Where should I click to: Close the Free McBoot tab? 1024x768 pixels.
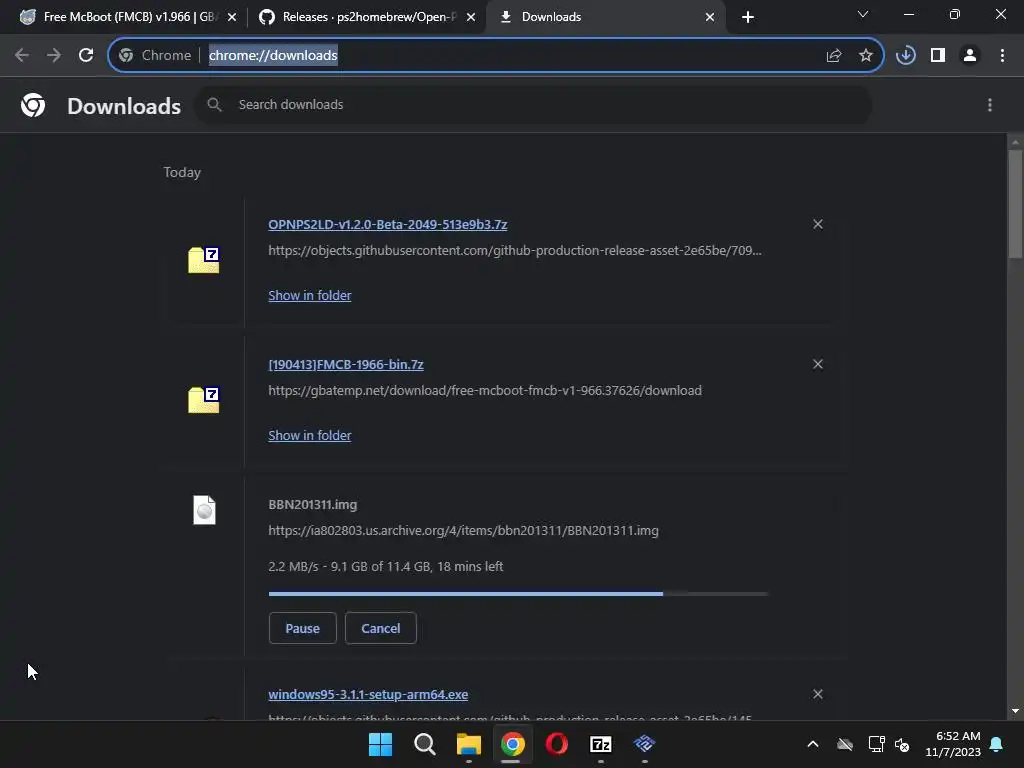pos(232,17)
